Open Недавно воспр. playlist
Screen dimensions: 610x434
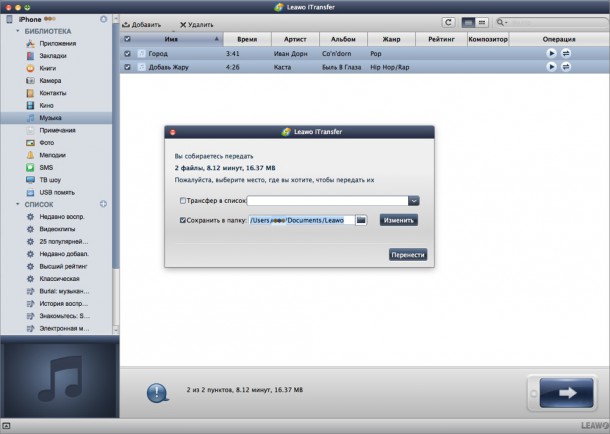point(61,217)
